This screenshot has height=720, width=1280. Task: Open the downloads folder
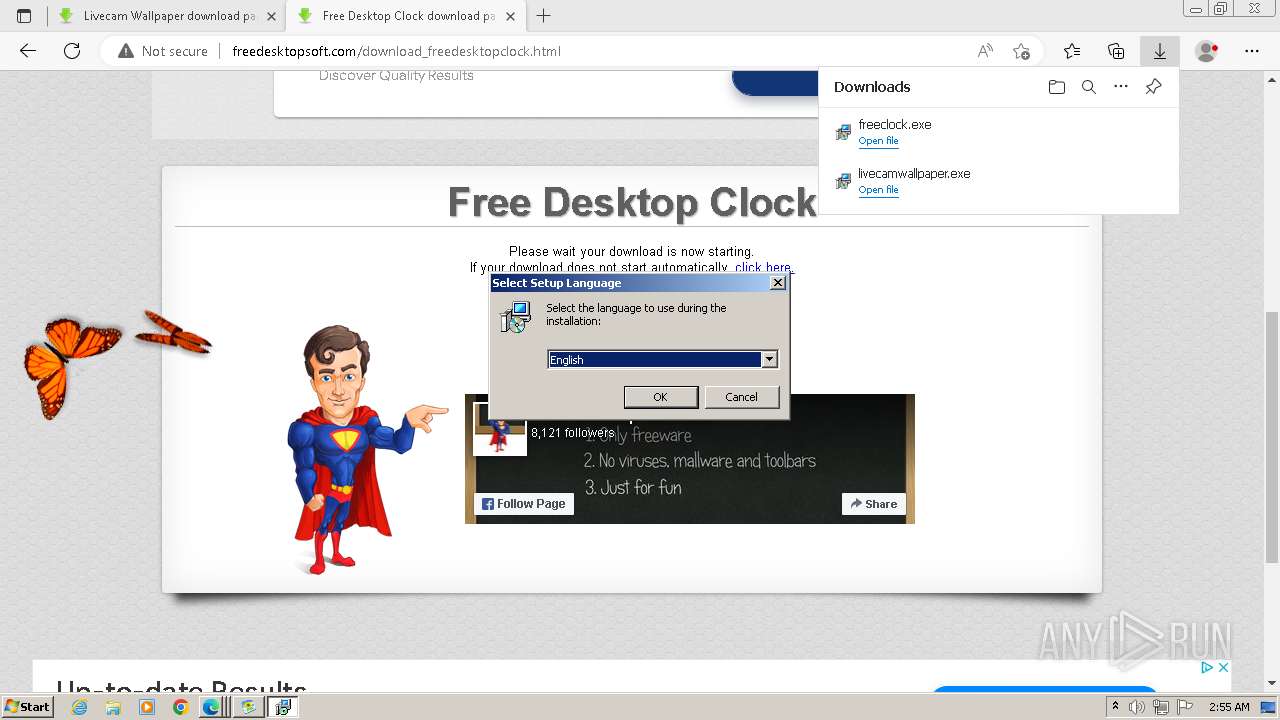coord(1057,87)
